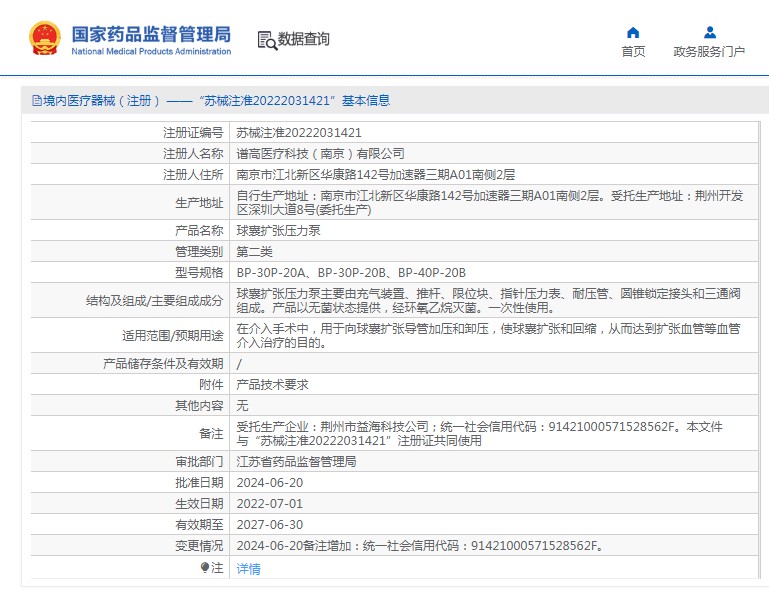
Task: Click the 其他内容 value 无
Action: 242,406
